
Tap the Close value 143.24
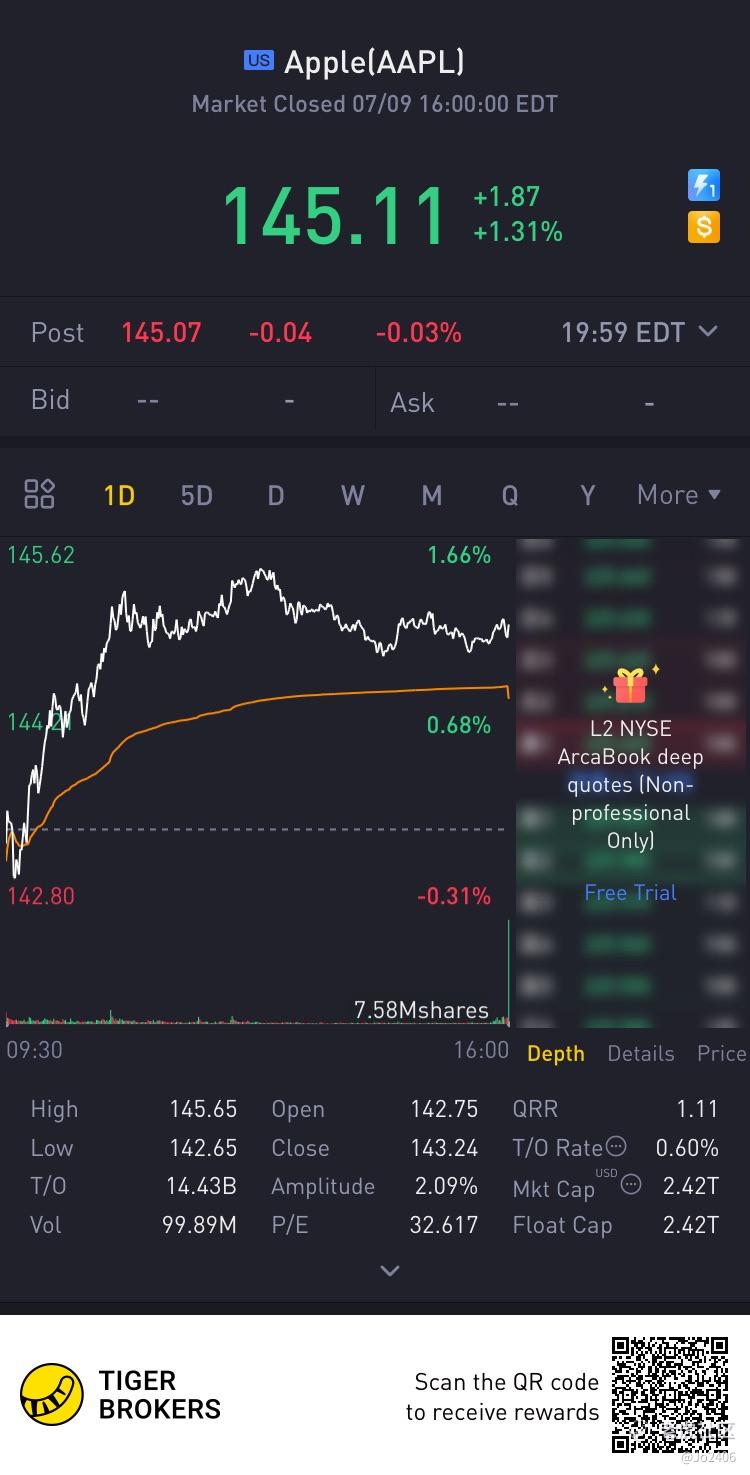[x=444, y=1148]
